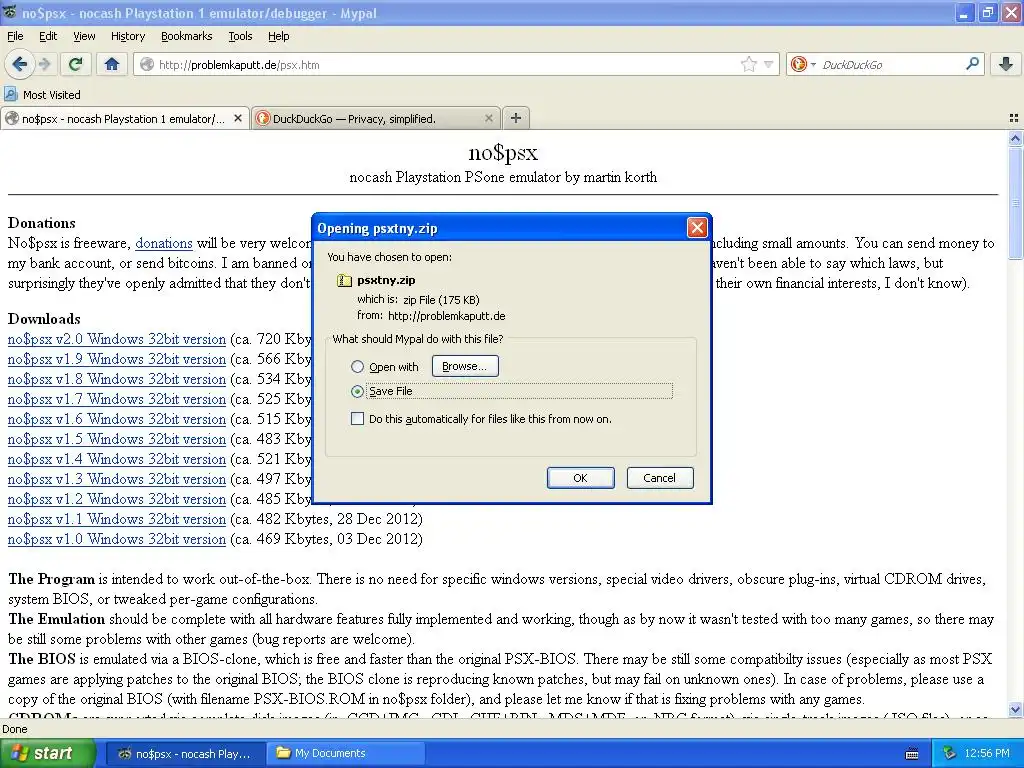Open the View menu
The height and width of the screenshot is (768, 1024).
(x=84, y=36)
